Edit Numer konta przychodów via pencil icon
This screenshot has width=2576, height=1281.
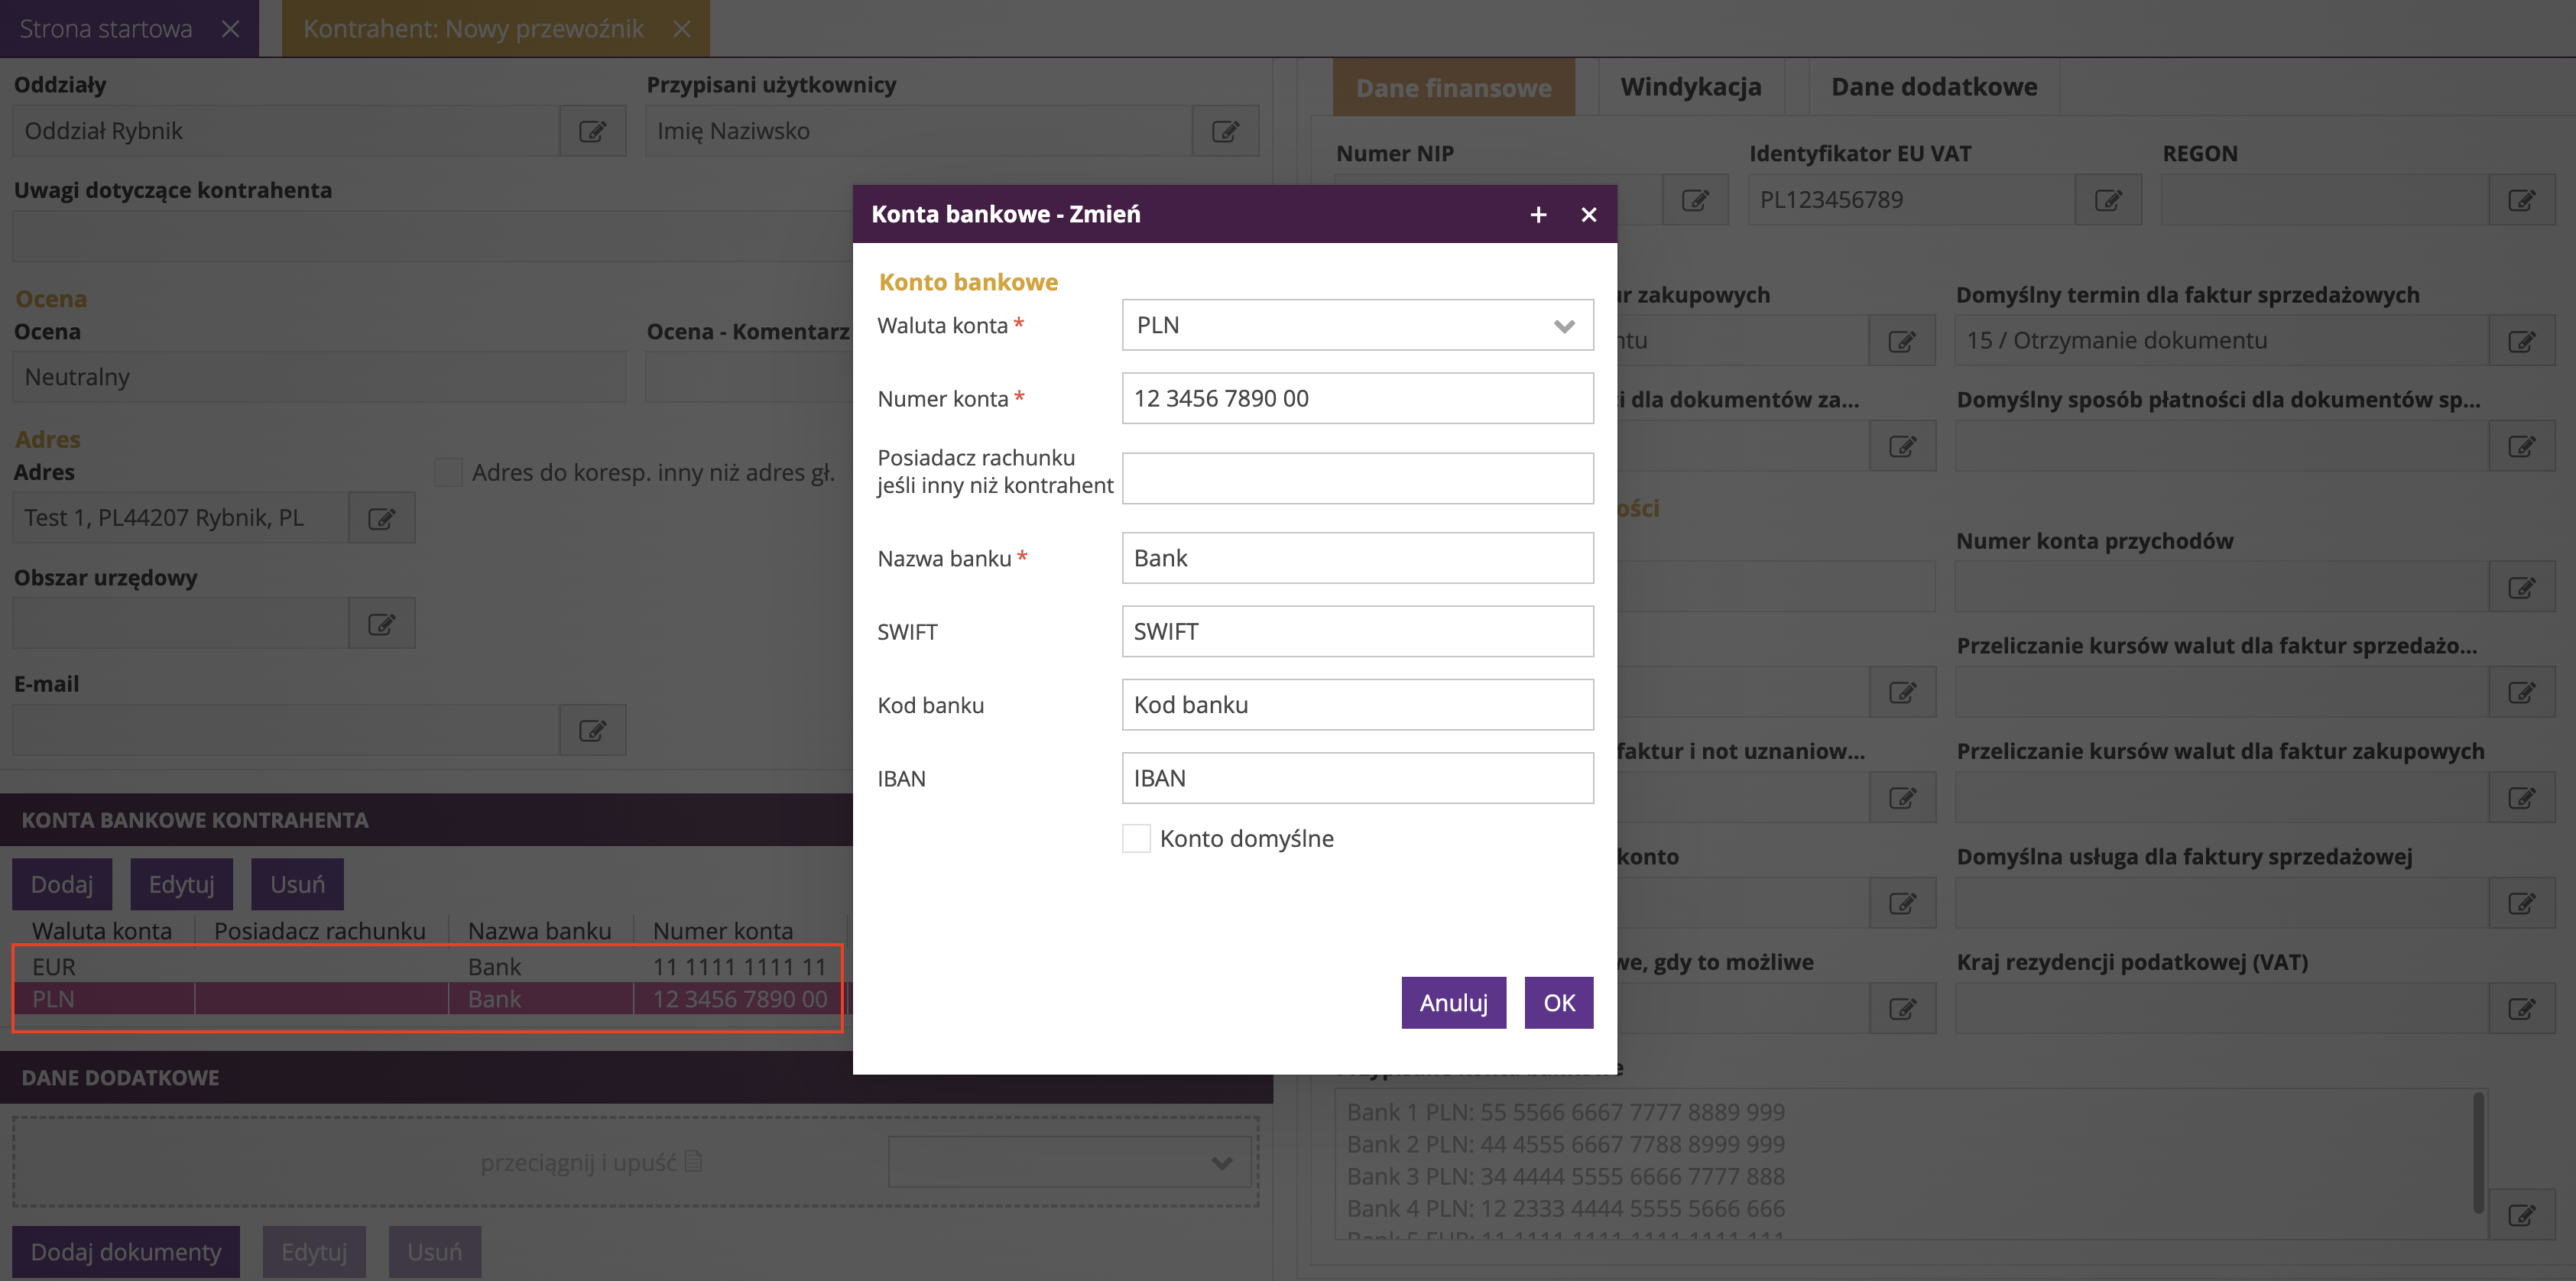pos(2521,587)
